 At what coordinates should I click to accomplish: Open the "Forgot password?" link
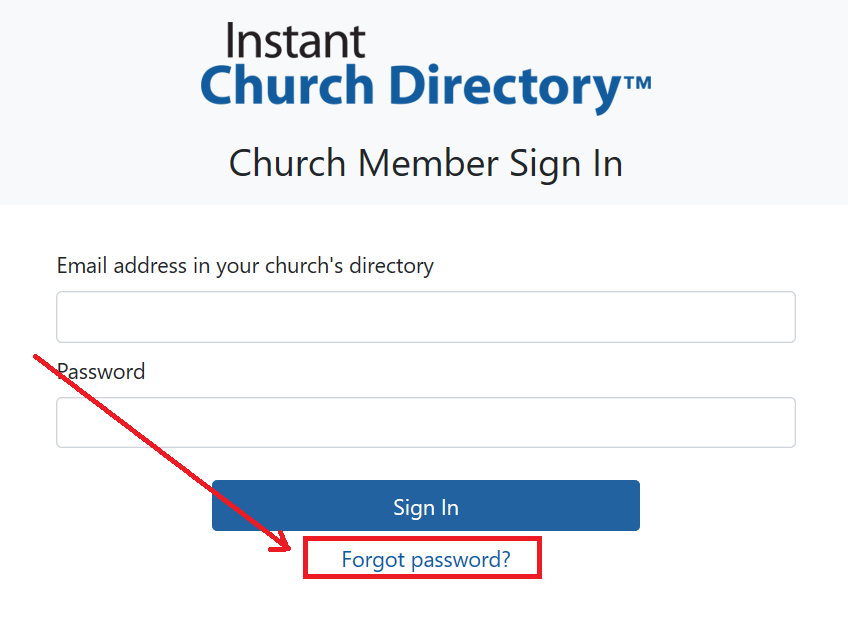tap(426, 559)
